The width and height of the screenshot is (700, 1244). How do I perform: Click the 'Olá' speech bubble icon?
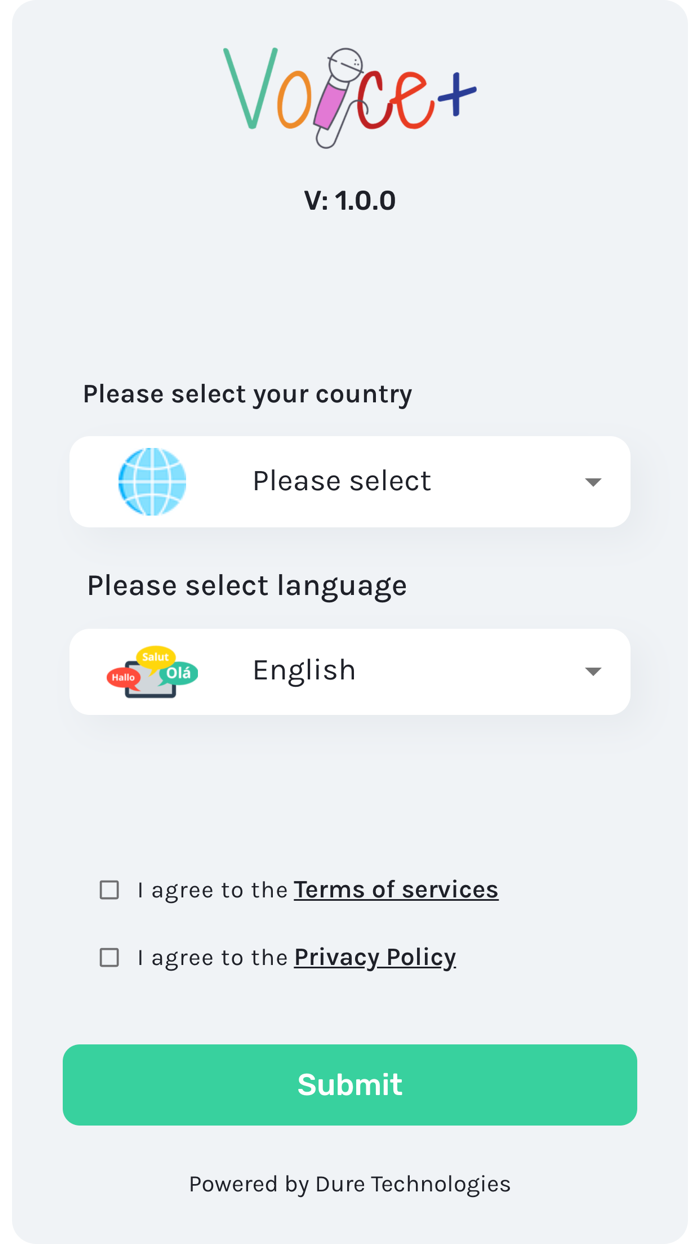tap(179, 672)
